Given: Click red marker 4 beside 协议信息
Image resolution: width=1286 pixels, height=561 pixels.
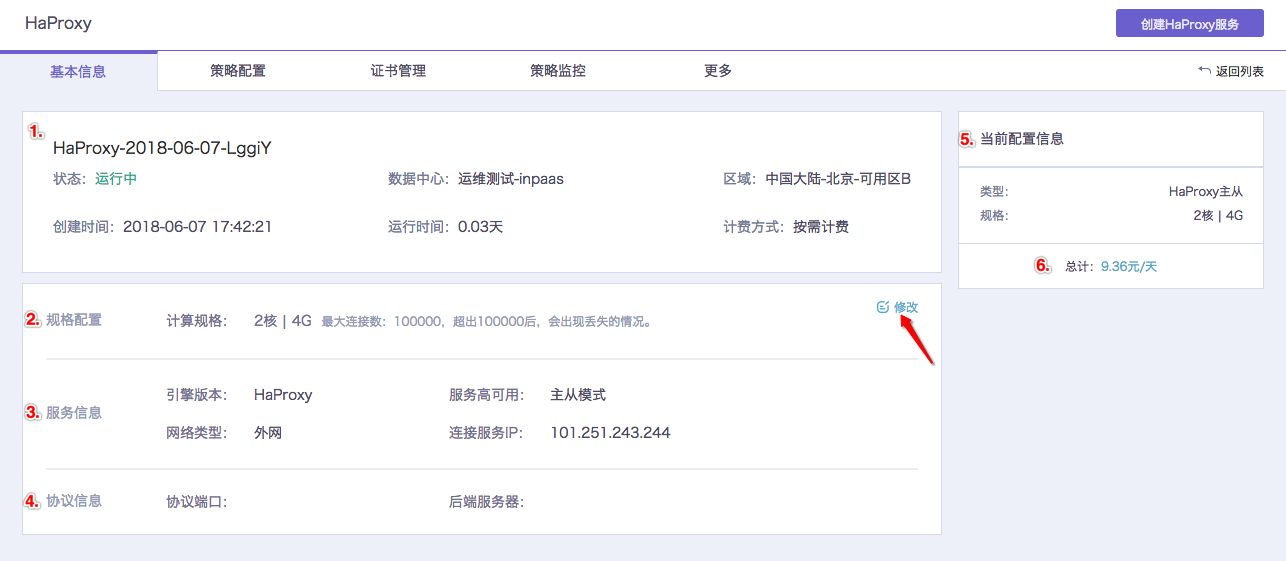Looking at the screenshot, I should [33, 500].
